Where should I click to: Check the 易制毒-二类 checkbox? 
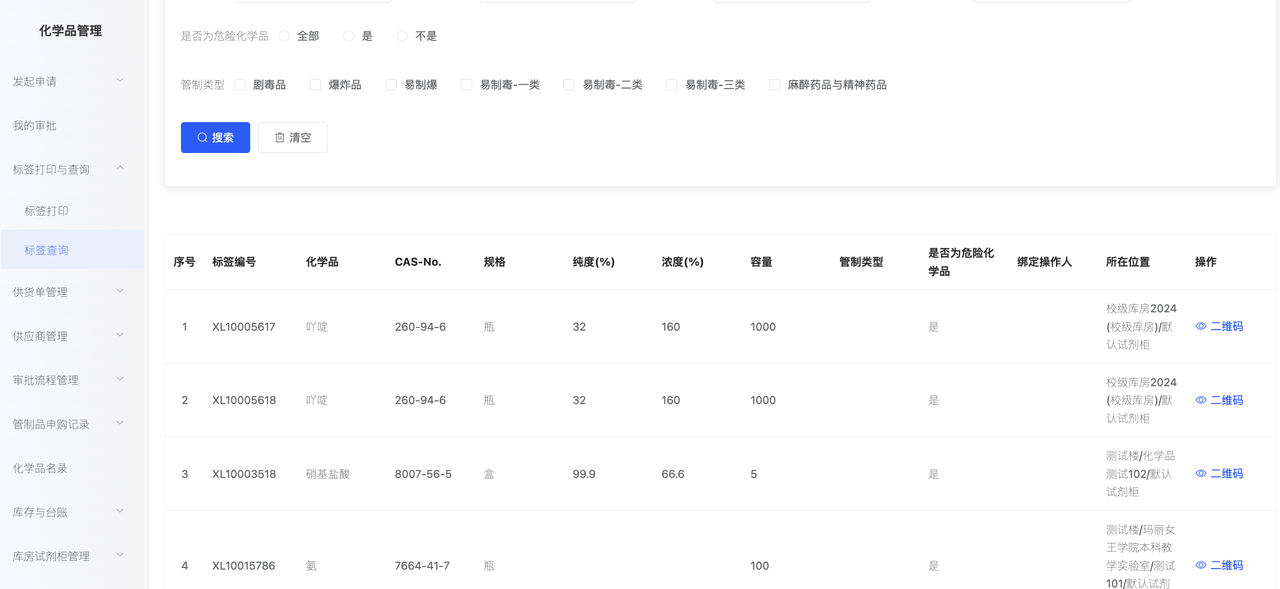point(569,85)
